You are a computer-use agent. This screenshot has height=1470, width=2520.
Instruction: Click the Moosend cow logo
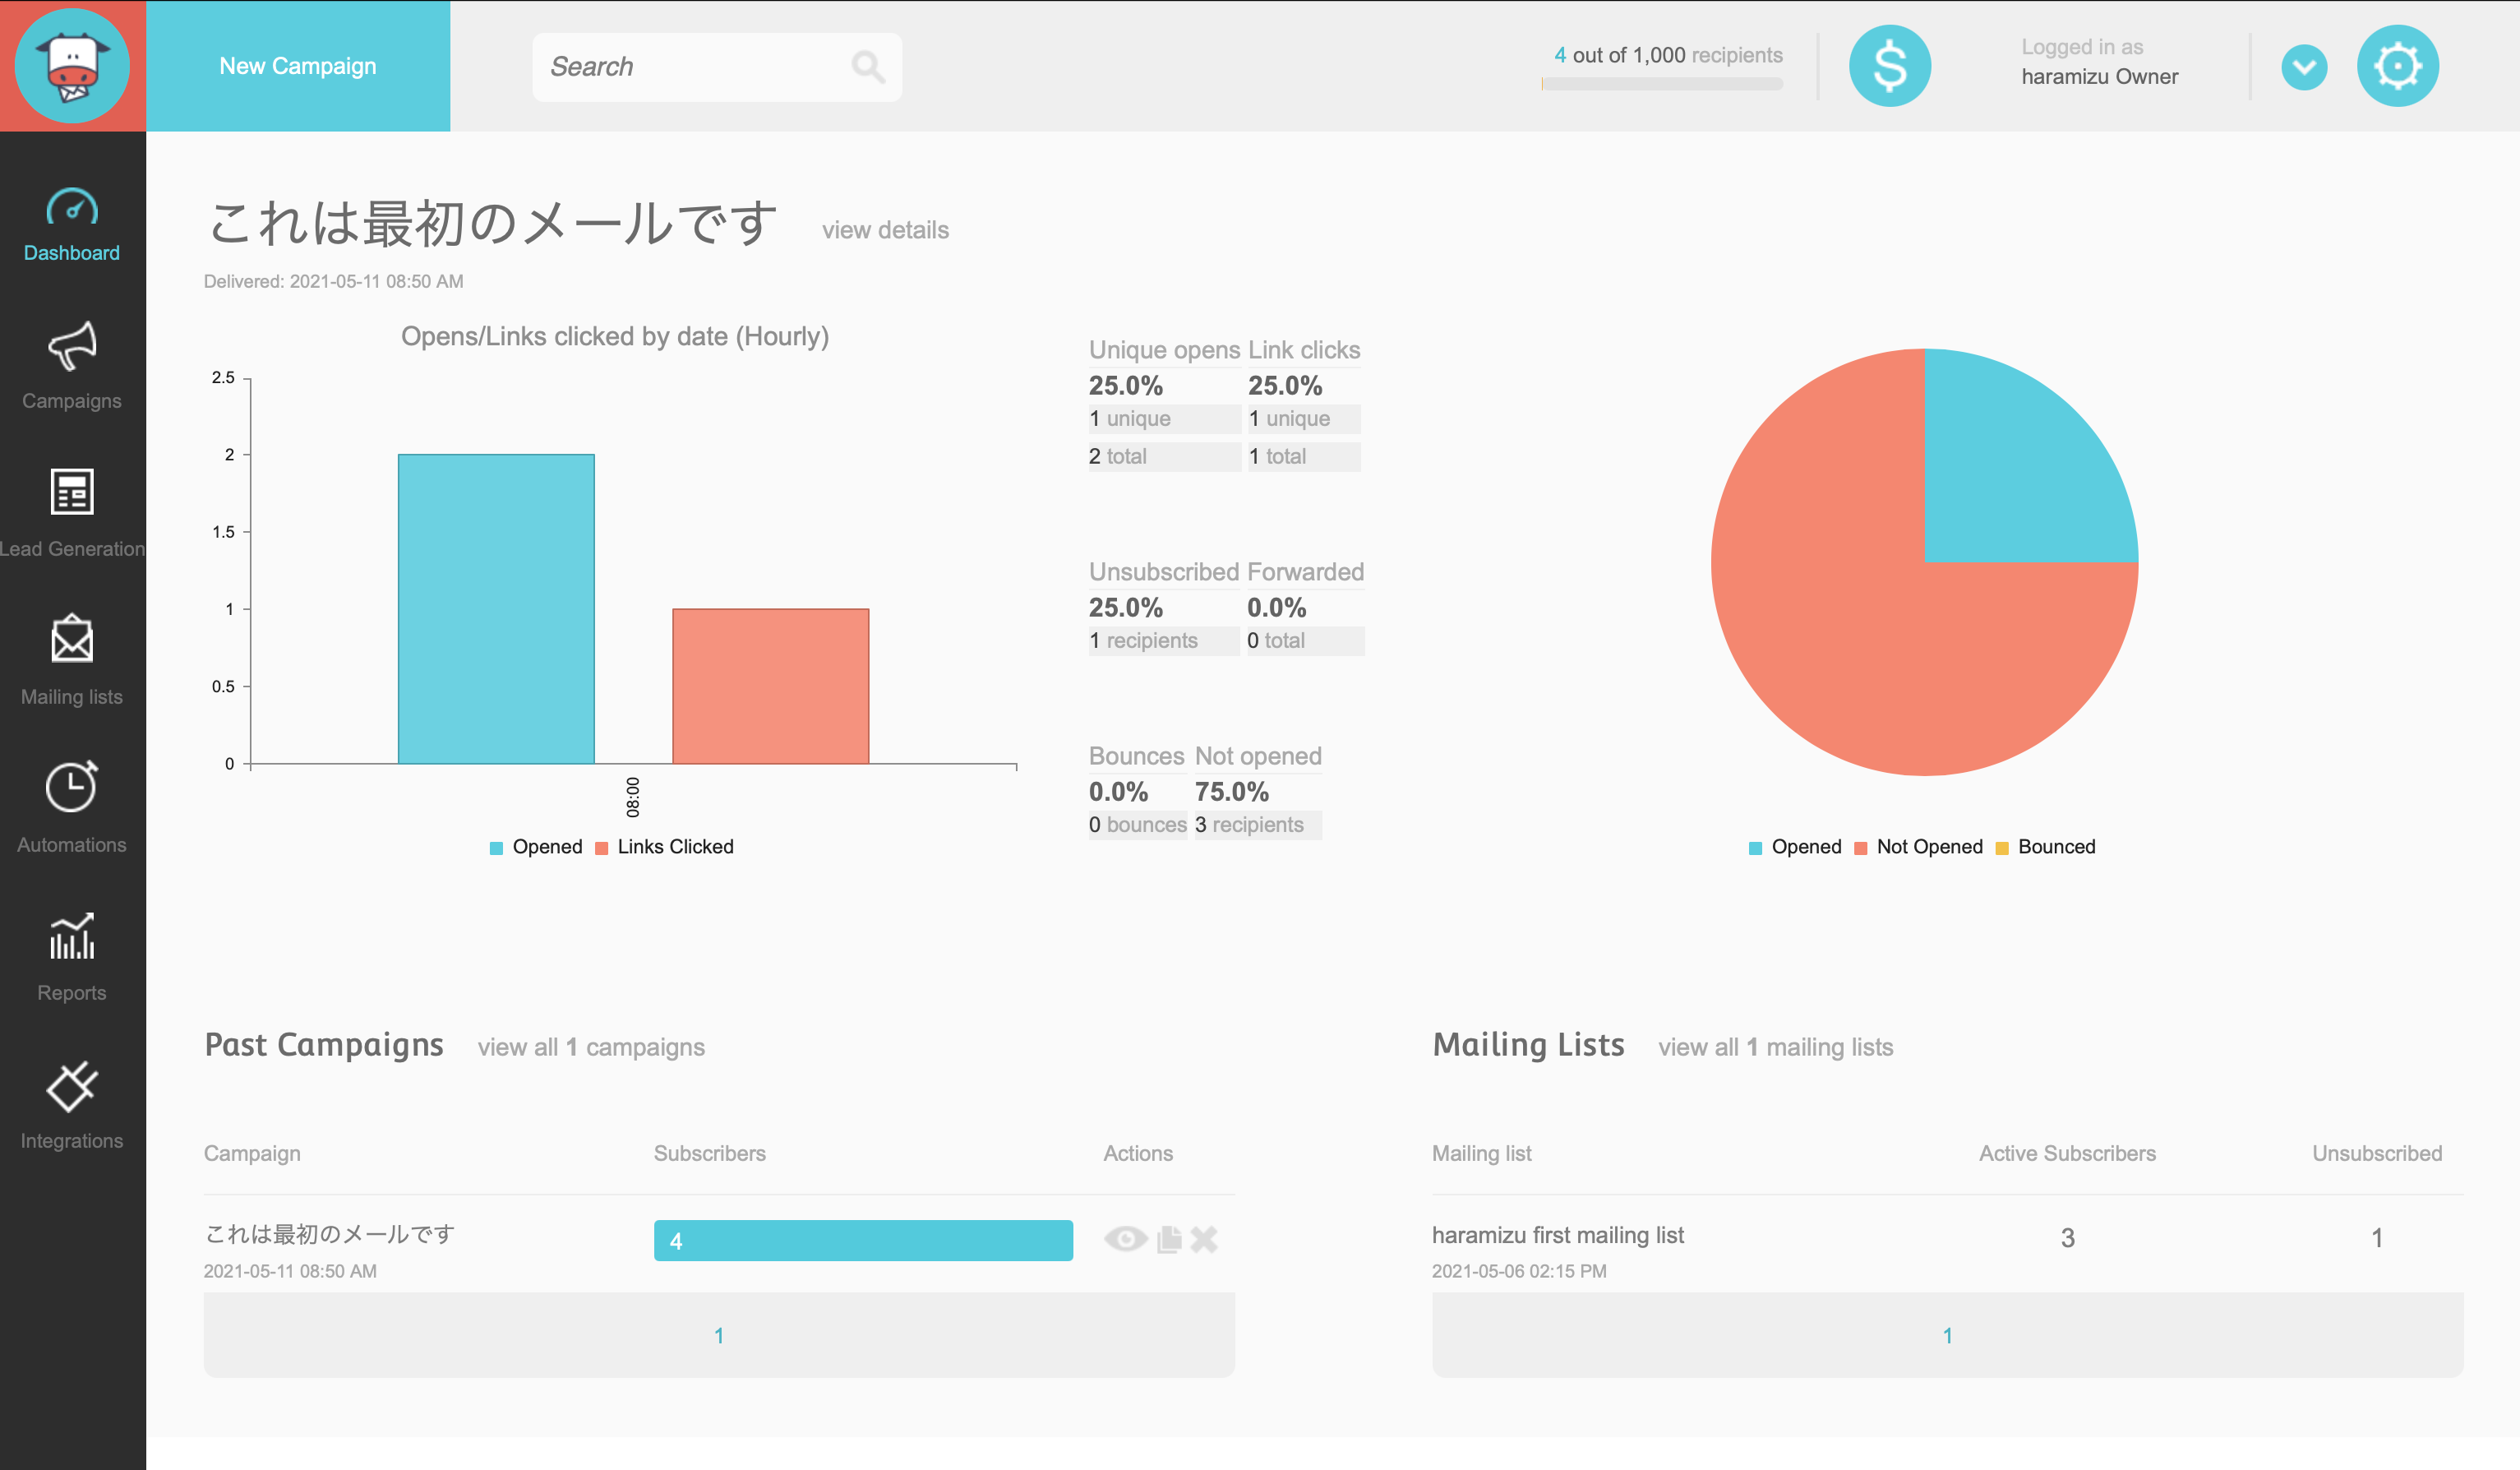(x=72, y=66)
